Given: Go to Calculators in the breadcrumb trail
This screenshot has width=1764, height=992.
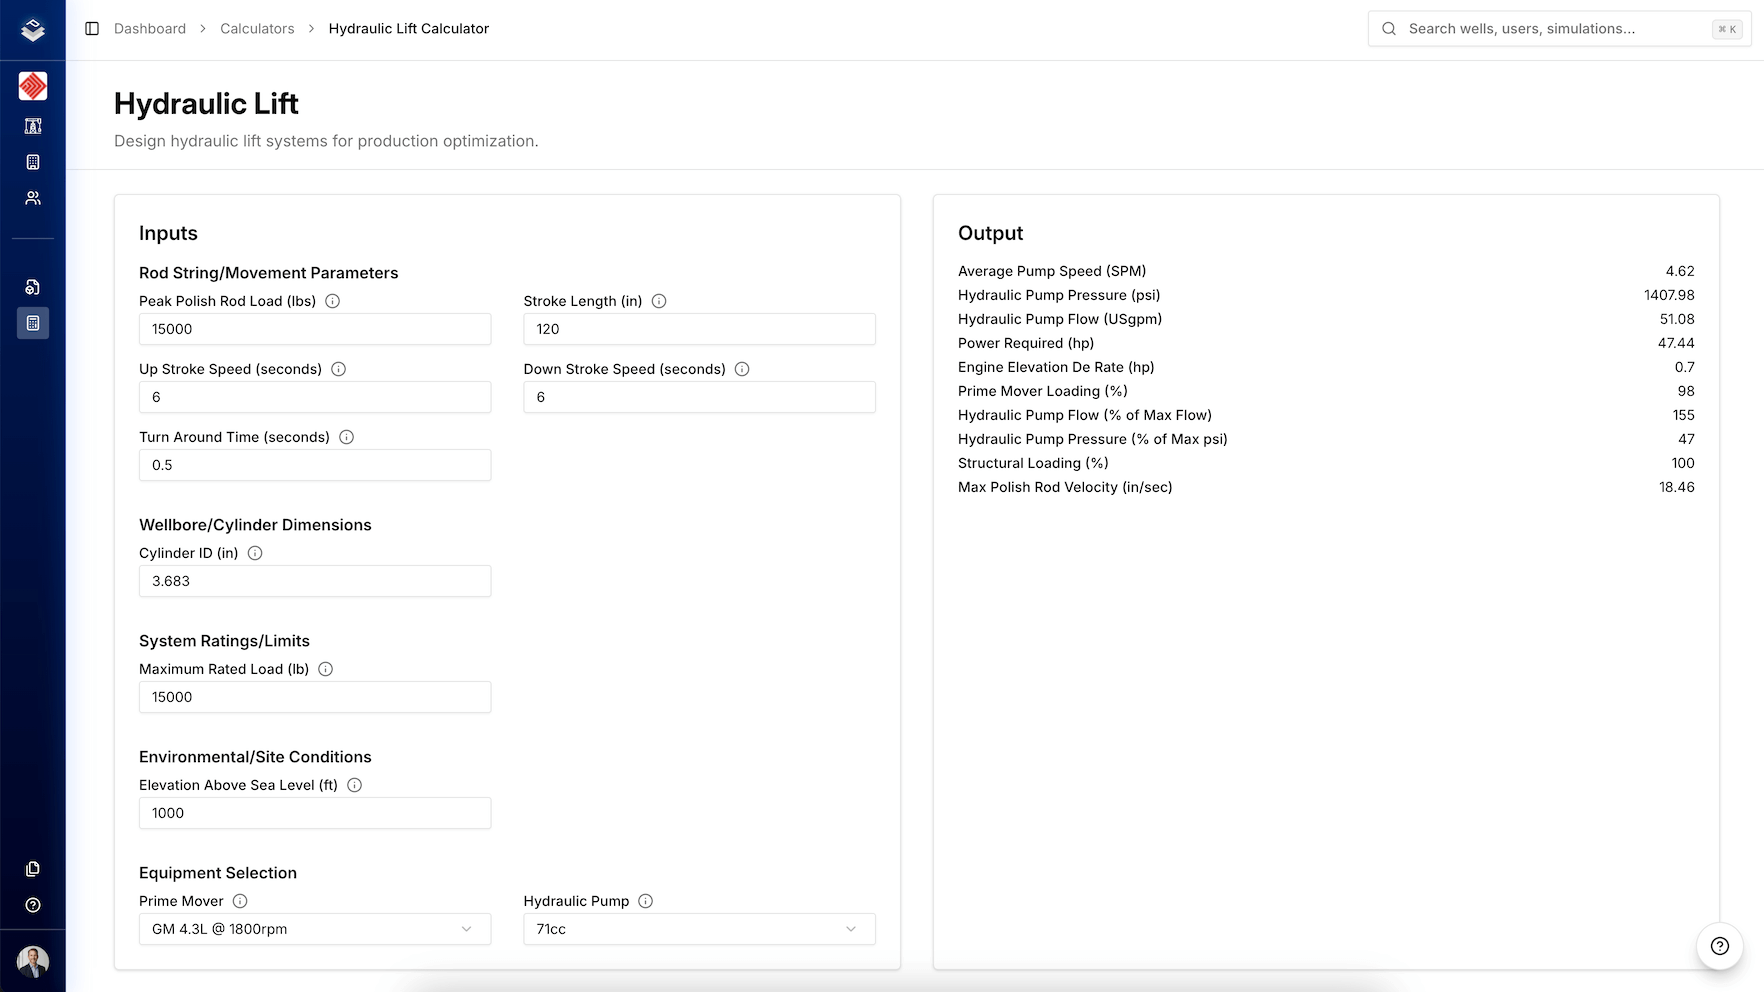Looking at the screenshot, I should [257, 28].
